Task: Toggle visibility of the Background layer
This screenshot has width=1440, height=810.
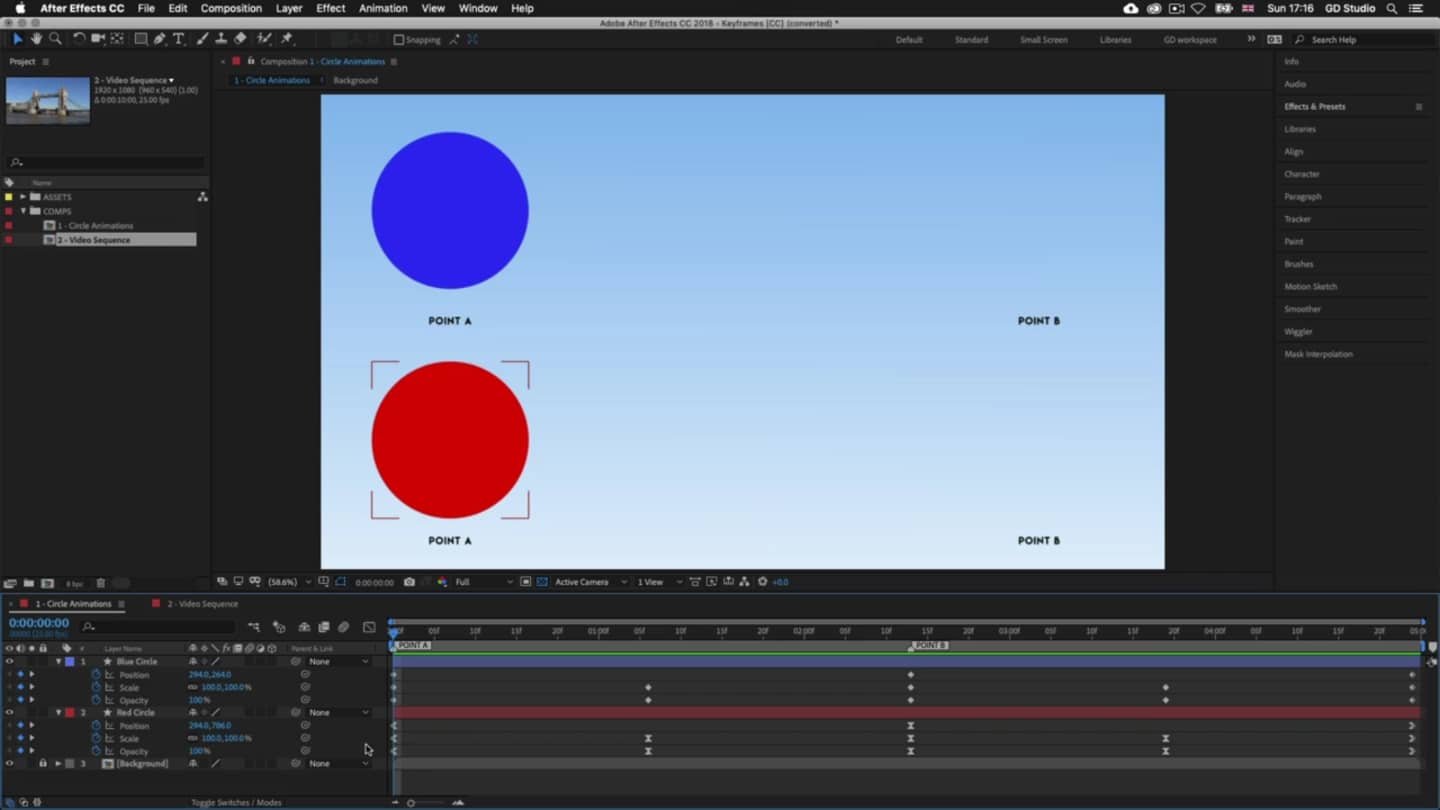Action: pyautogui.click(x=9, y=764)
